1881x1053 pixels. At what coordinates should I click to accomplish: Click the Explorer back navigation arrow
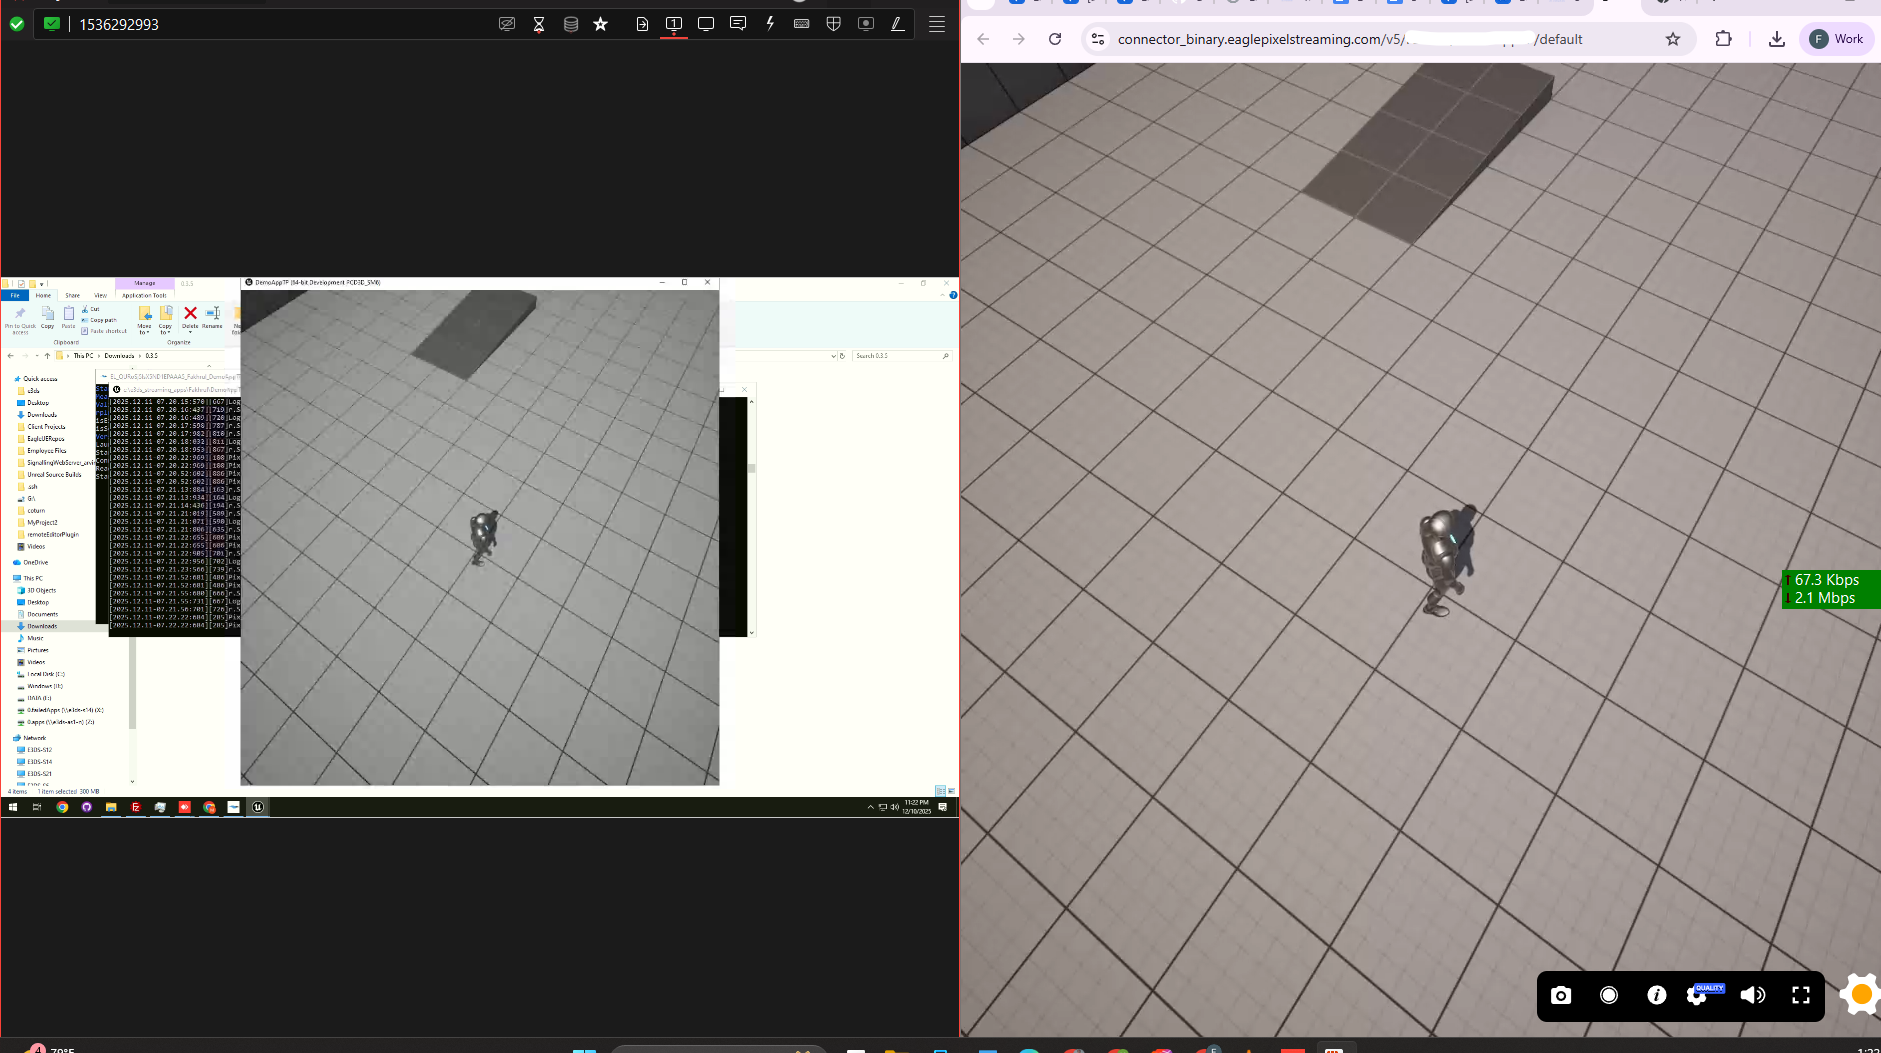11,355
